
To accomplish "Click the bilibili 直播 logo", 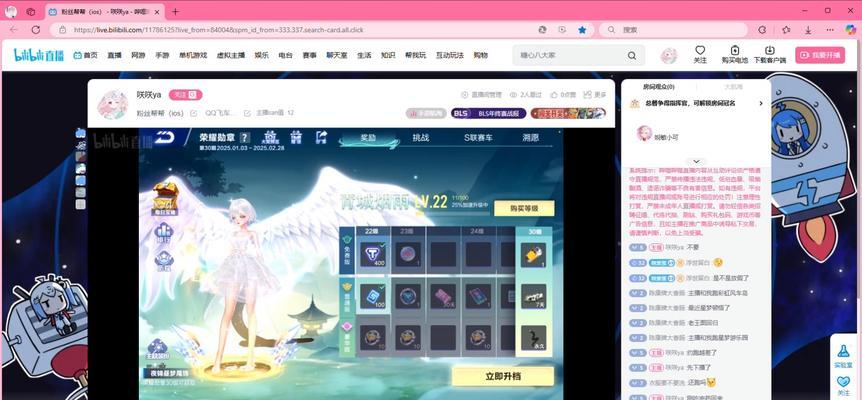I will (40, 55).
